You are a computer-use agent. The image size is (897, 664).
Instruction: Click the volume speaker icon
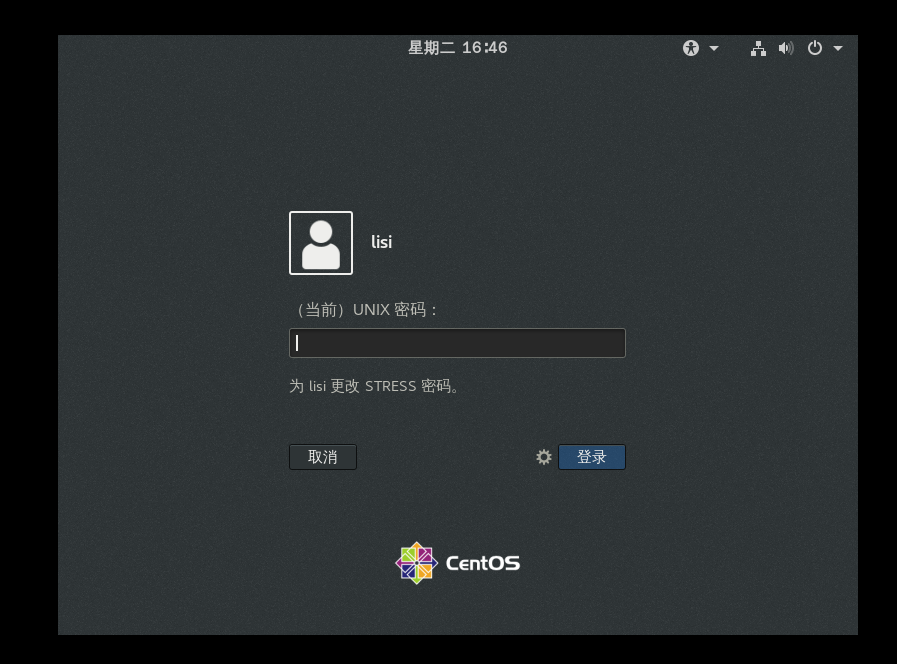[786, 48]
